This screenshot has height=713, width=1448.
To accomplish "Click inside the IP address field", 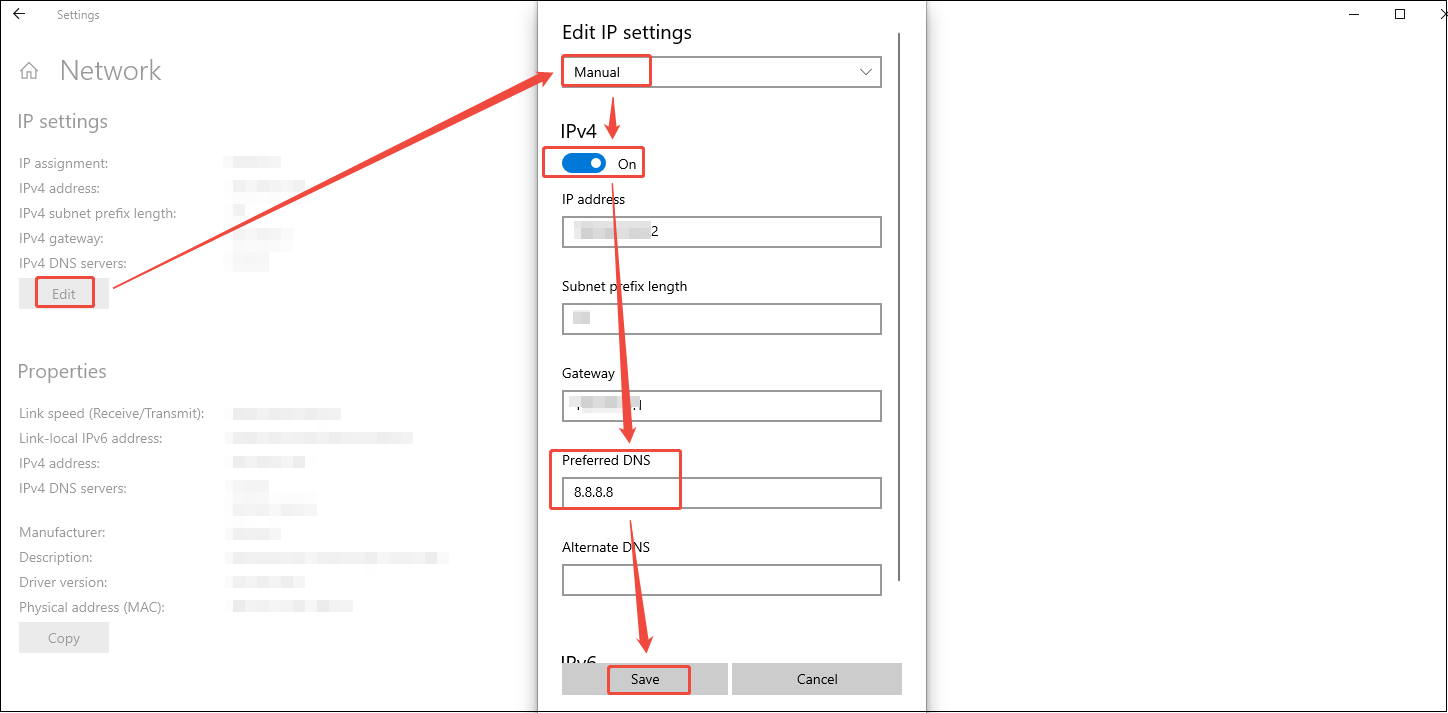I will (x=720, y=231).
